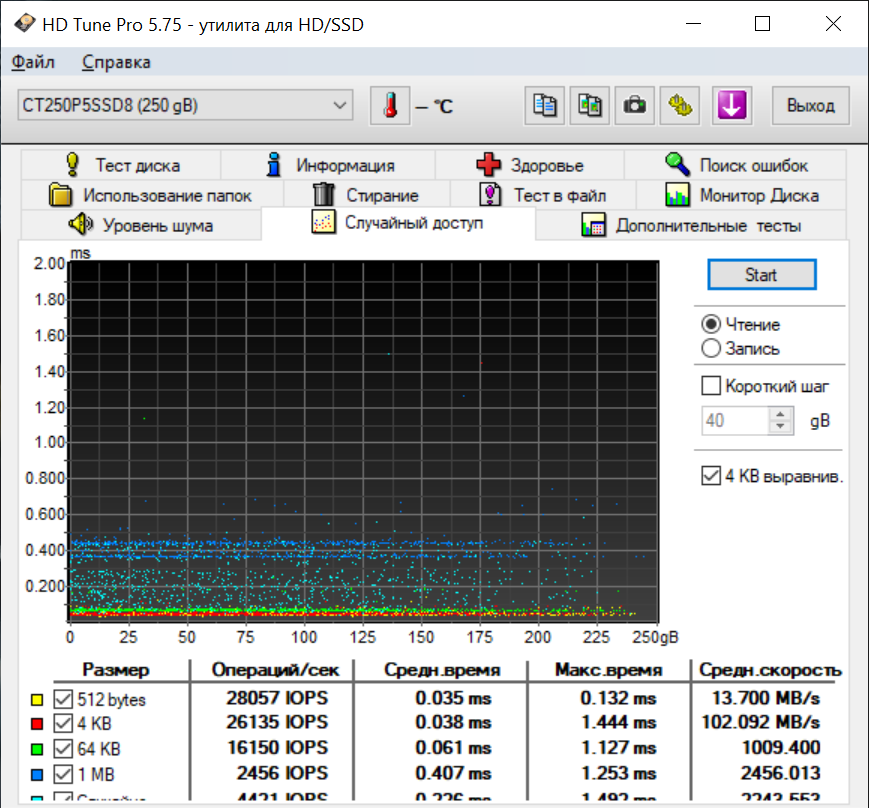The height and width of the screenshot is (808, 869).
Task: Click the temperature thermometer icon
Action: click(x=389, y=106)
